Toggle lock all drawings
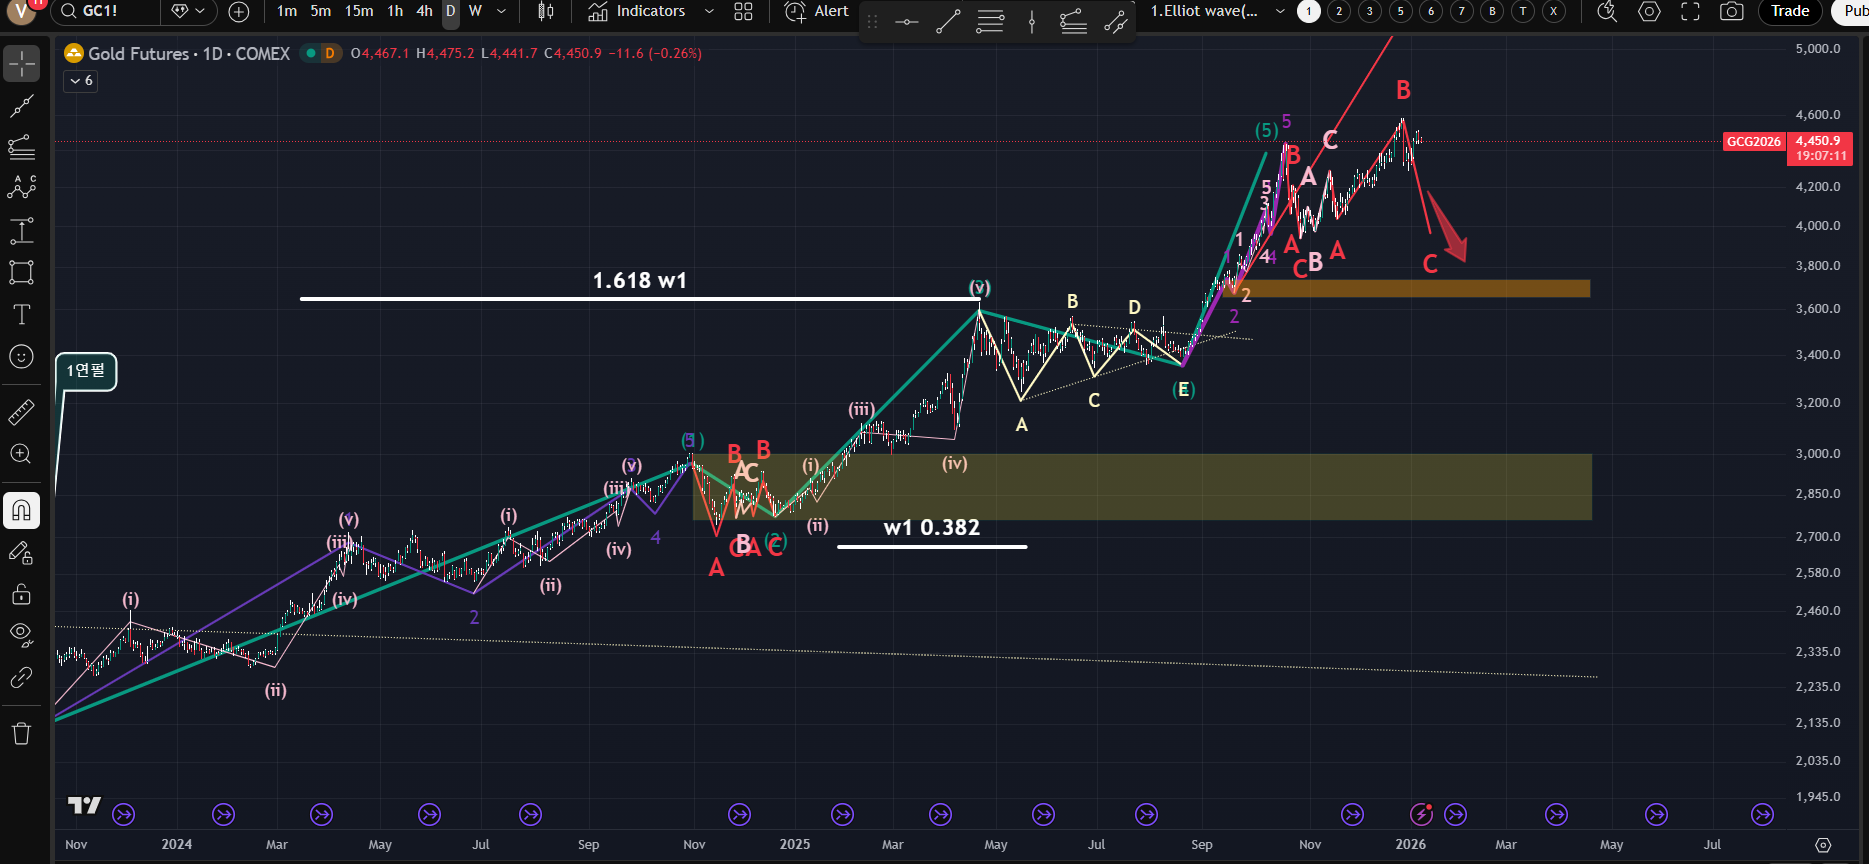The width and height of the screenshot is (1869, 864). pos(21,595)
